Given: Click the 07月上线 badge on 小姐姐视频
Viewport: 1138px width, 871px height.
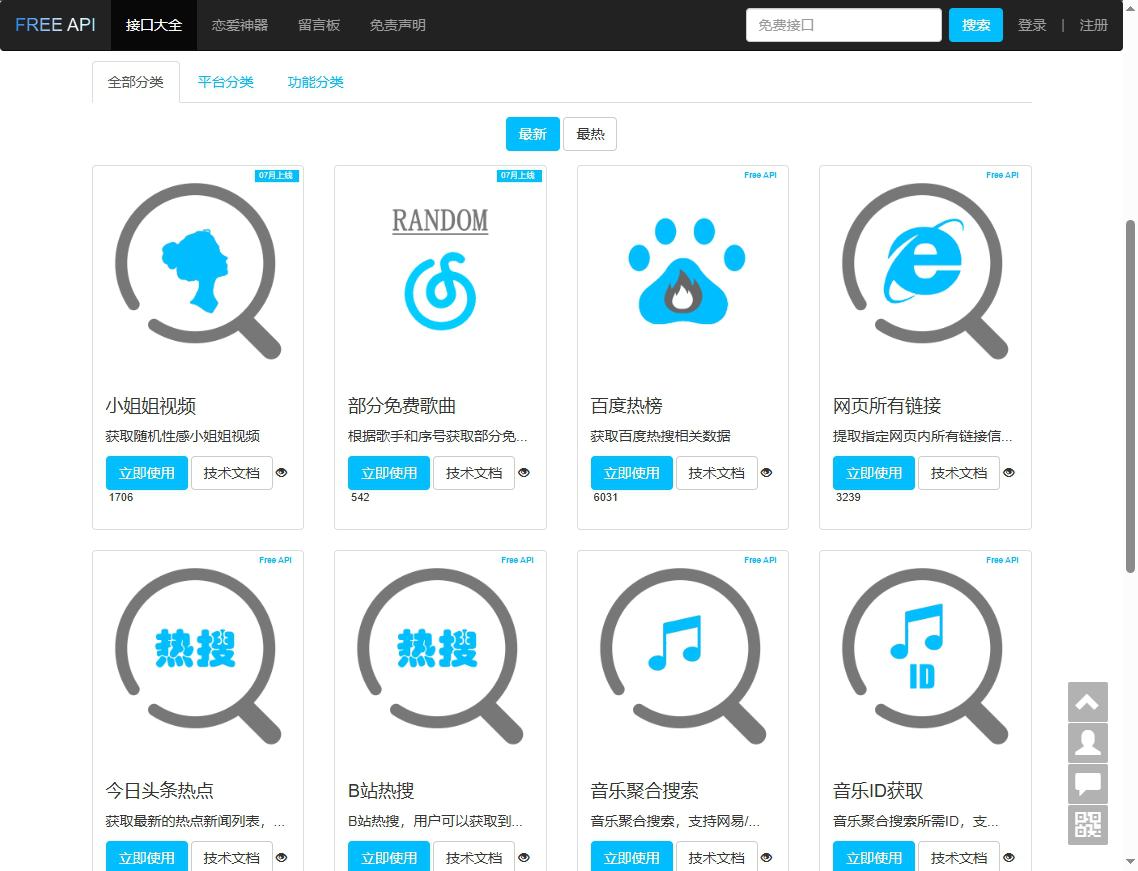Looking at the screenshot, I should pyautogui.click(x=277, y=176).
